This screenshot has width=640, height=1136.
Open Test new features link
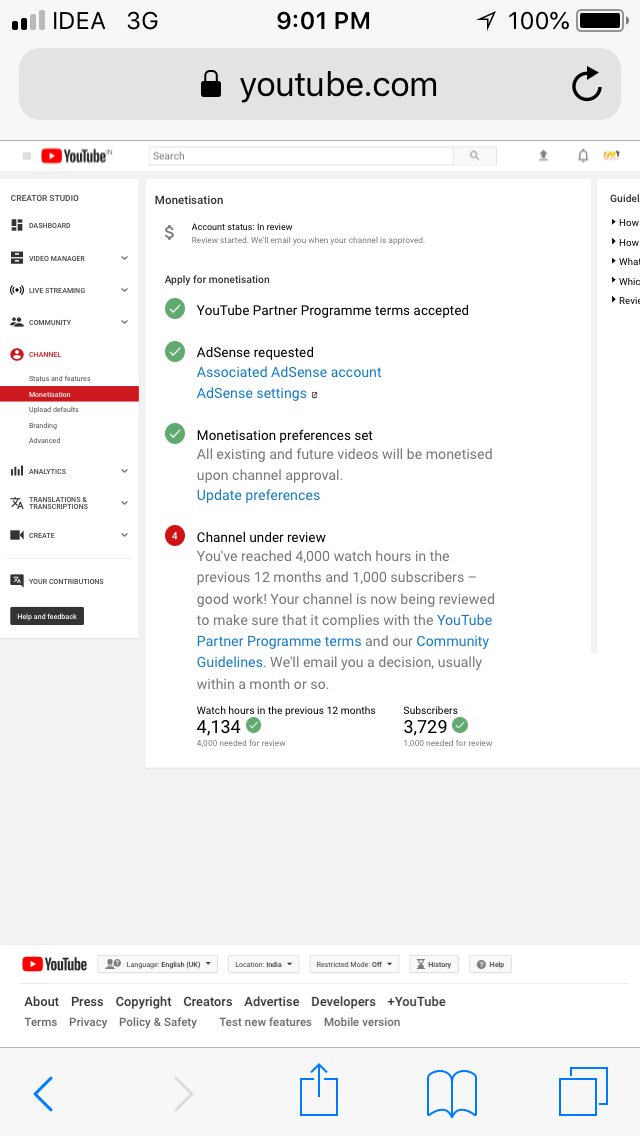(x=265, y=1022)
